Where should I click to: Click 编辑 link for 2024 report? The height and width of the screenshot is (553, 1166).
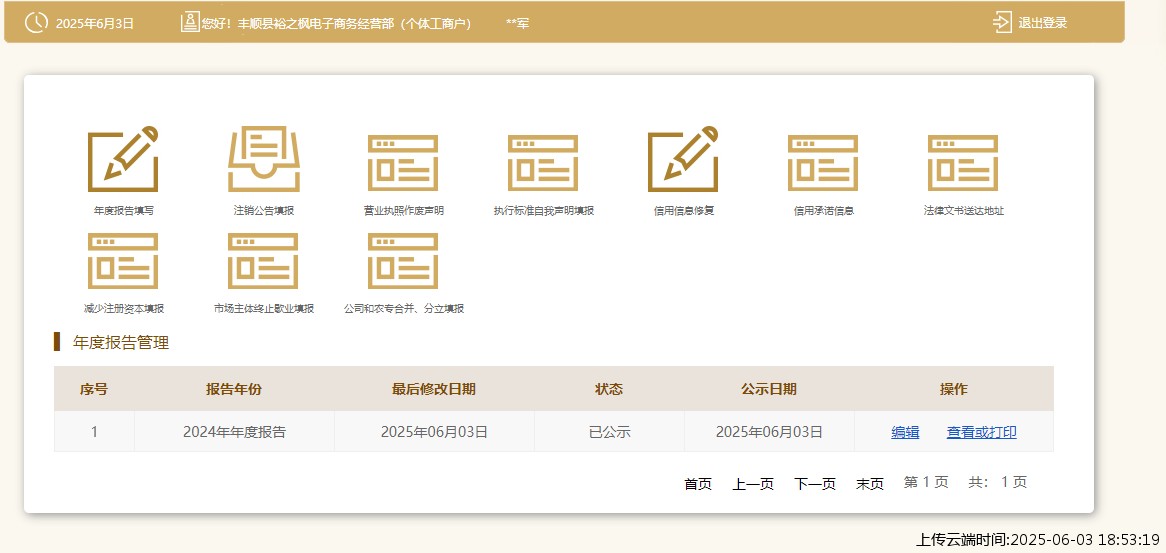(905, 432)
